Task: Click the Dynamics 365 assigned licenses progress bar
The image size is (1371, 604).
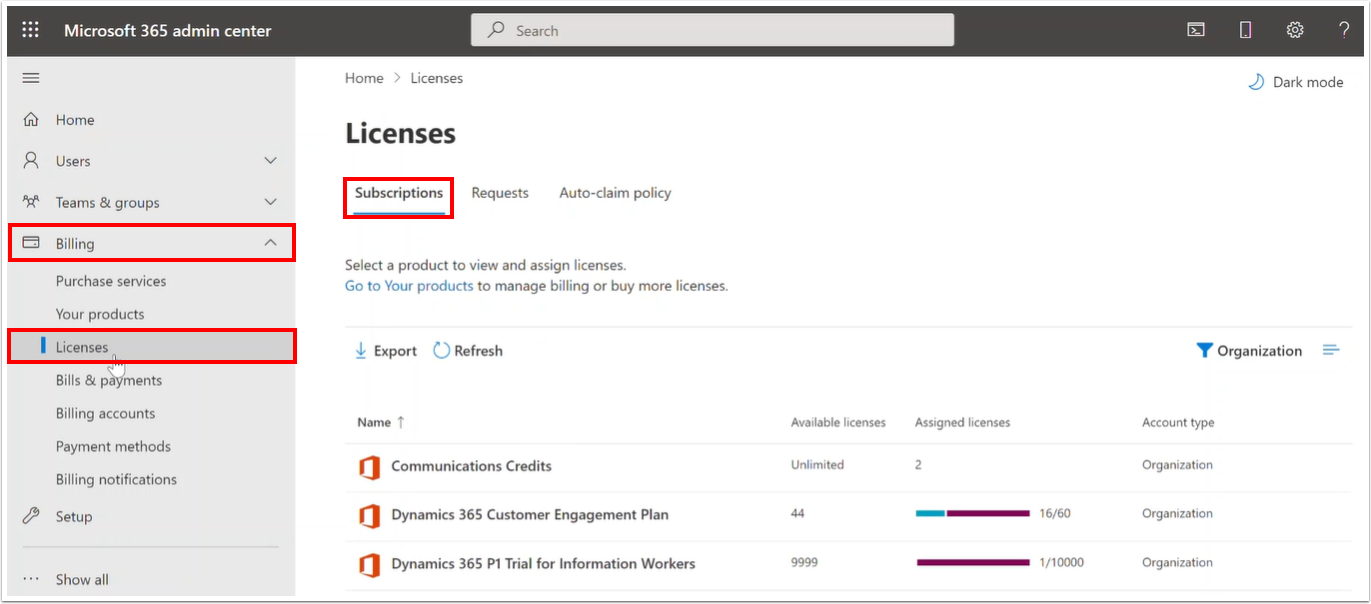Action: click(x=972, y=512)
